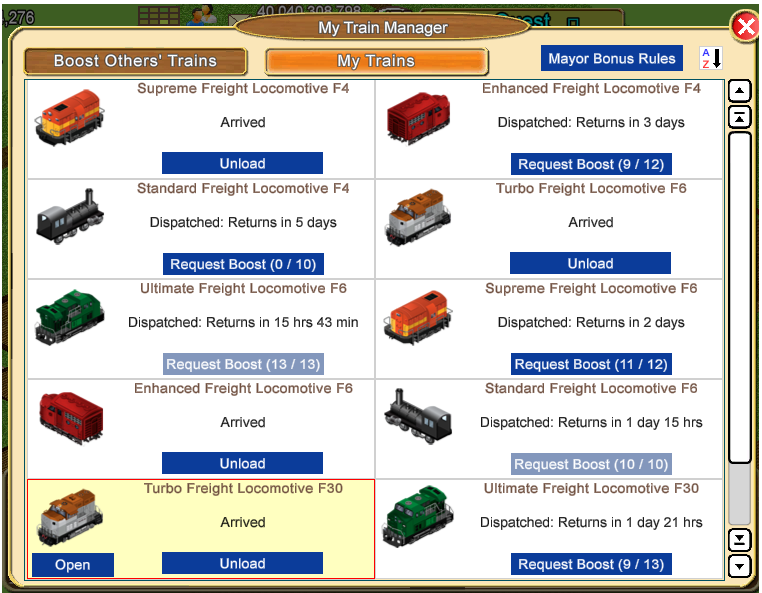Click Supreme Freight Locomotive F6 title
The image size is (762, 593).
[591, 289]
